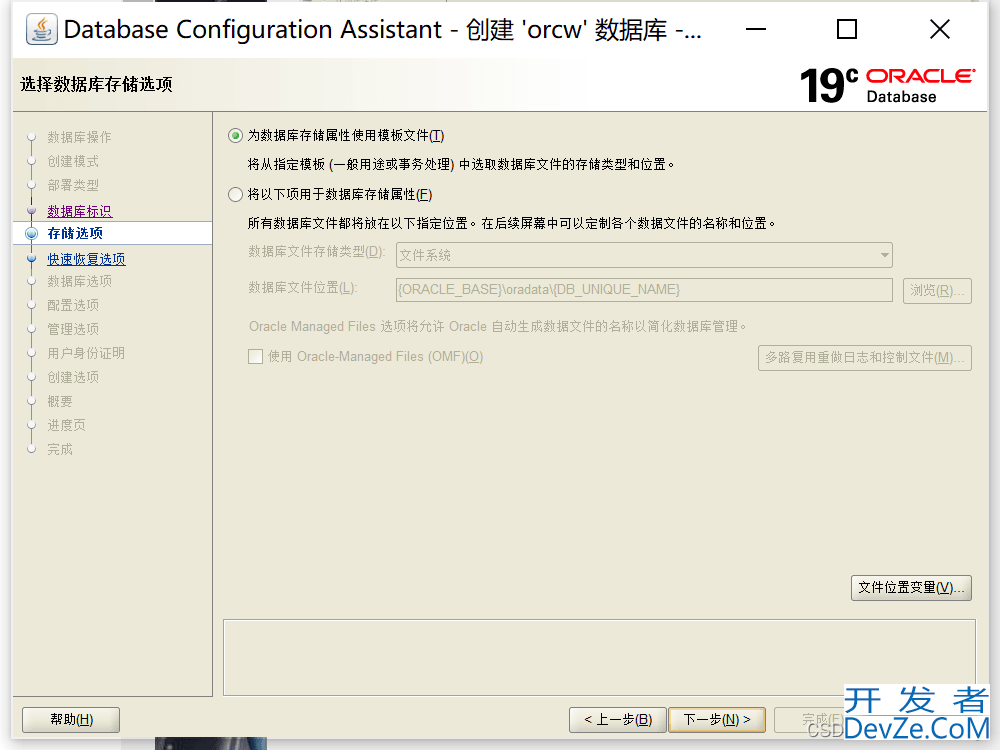
Task: Click 部署类型 step in sidebar
Action: point(73,186)
